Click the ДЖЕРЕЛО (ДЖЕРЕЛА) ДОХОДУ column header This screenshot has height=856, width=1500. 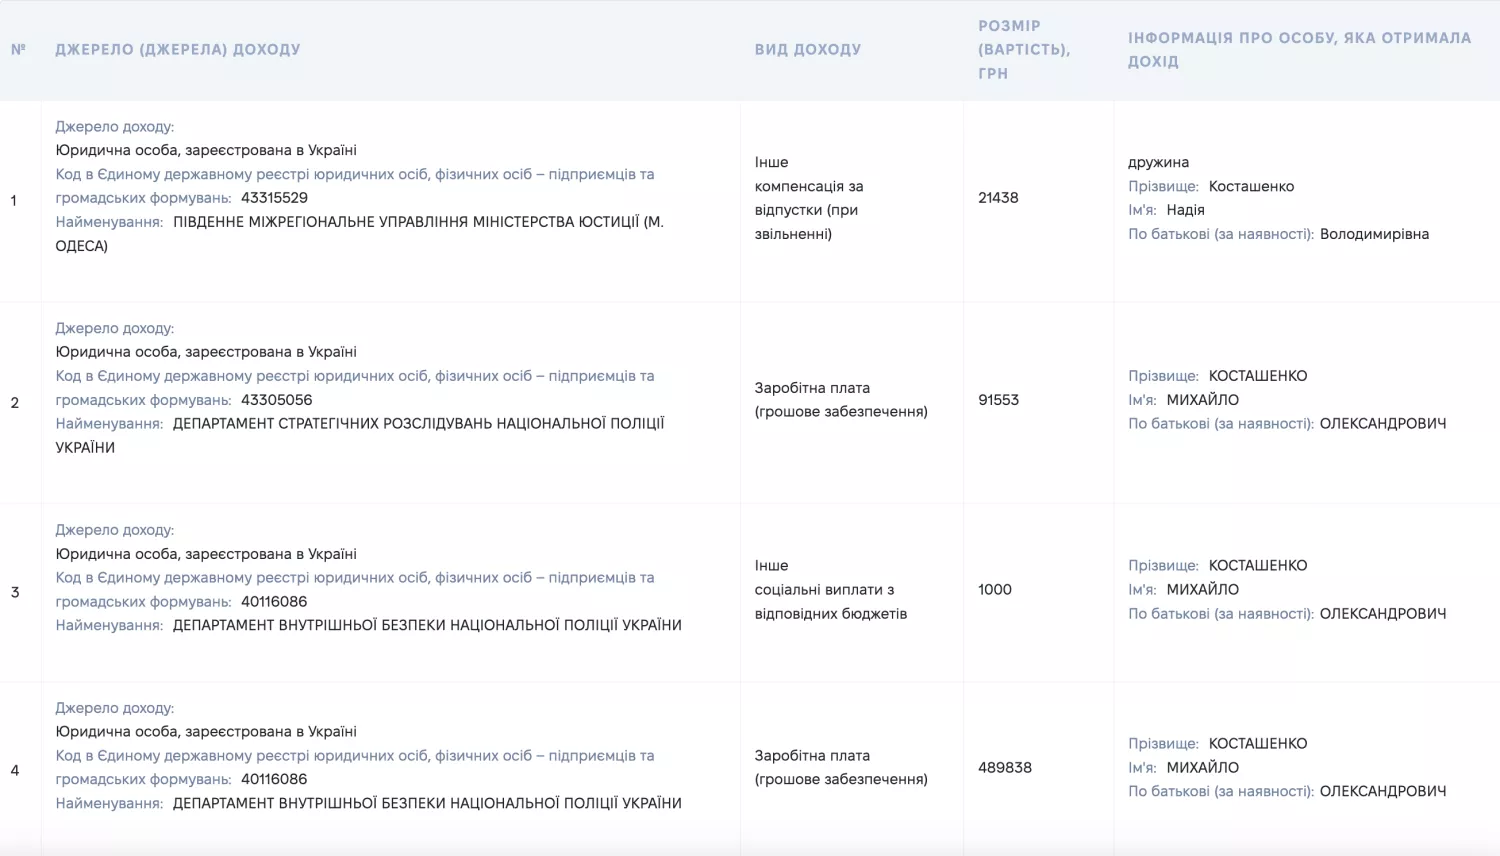[178, 49]
